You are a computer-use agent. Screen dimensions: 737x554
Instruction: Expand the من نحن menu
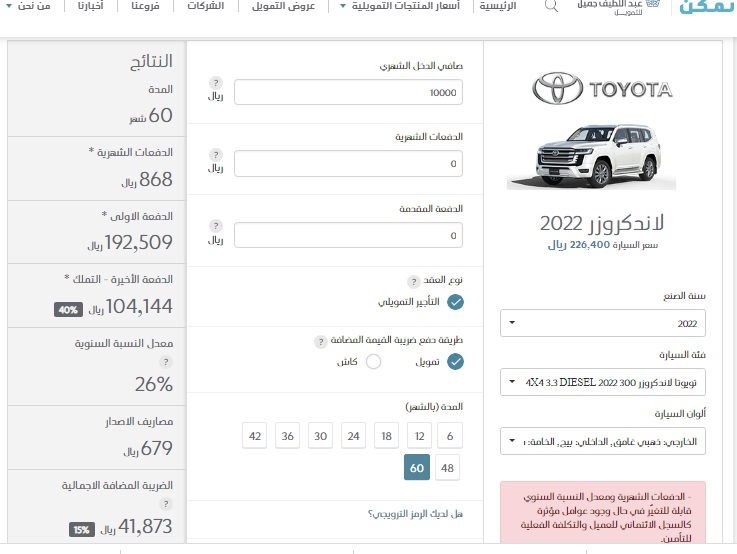click(x=28, y=6)
